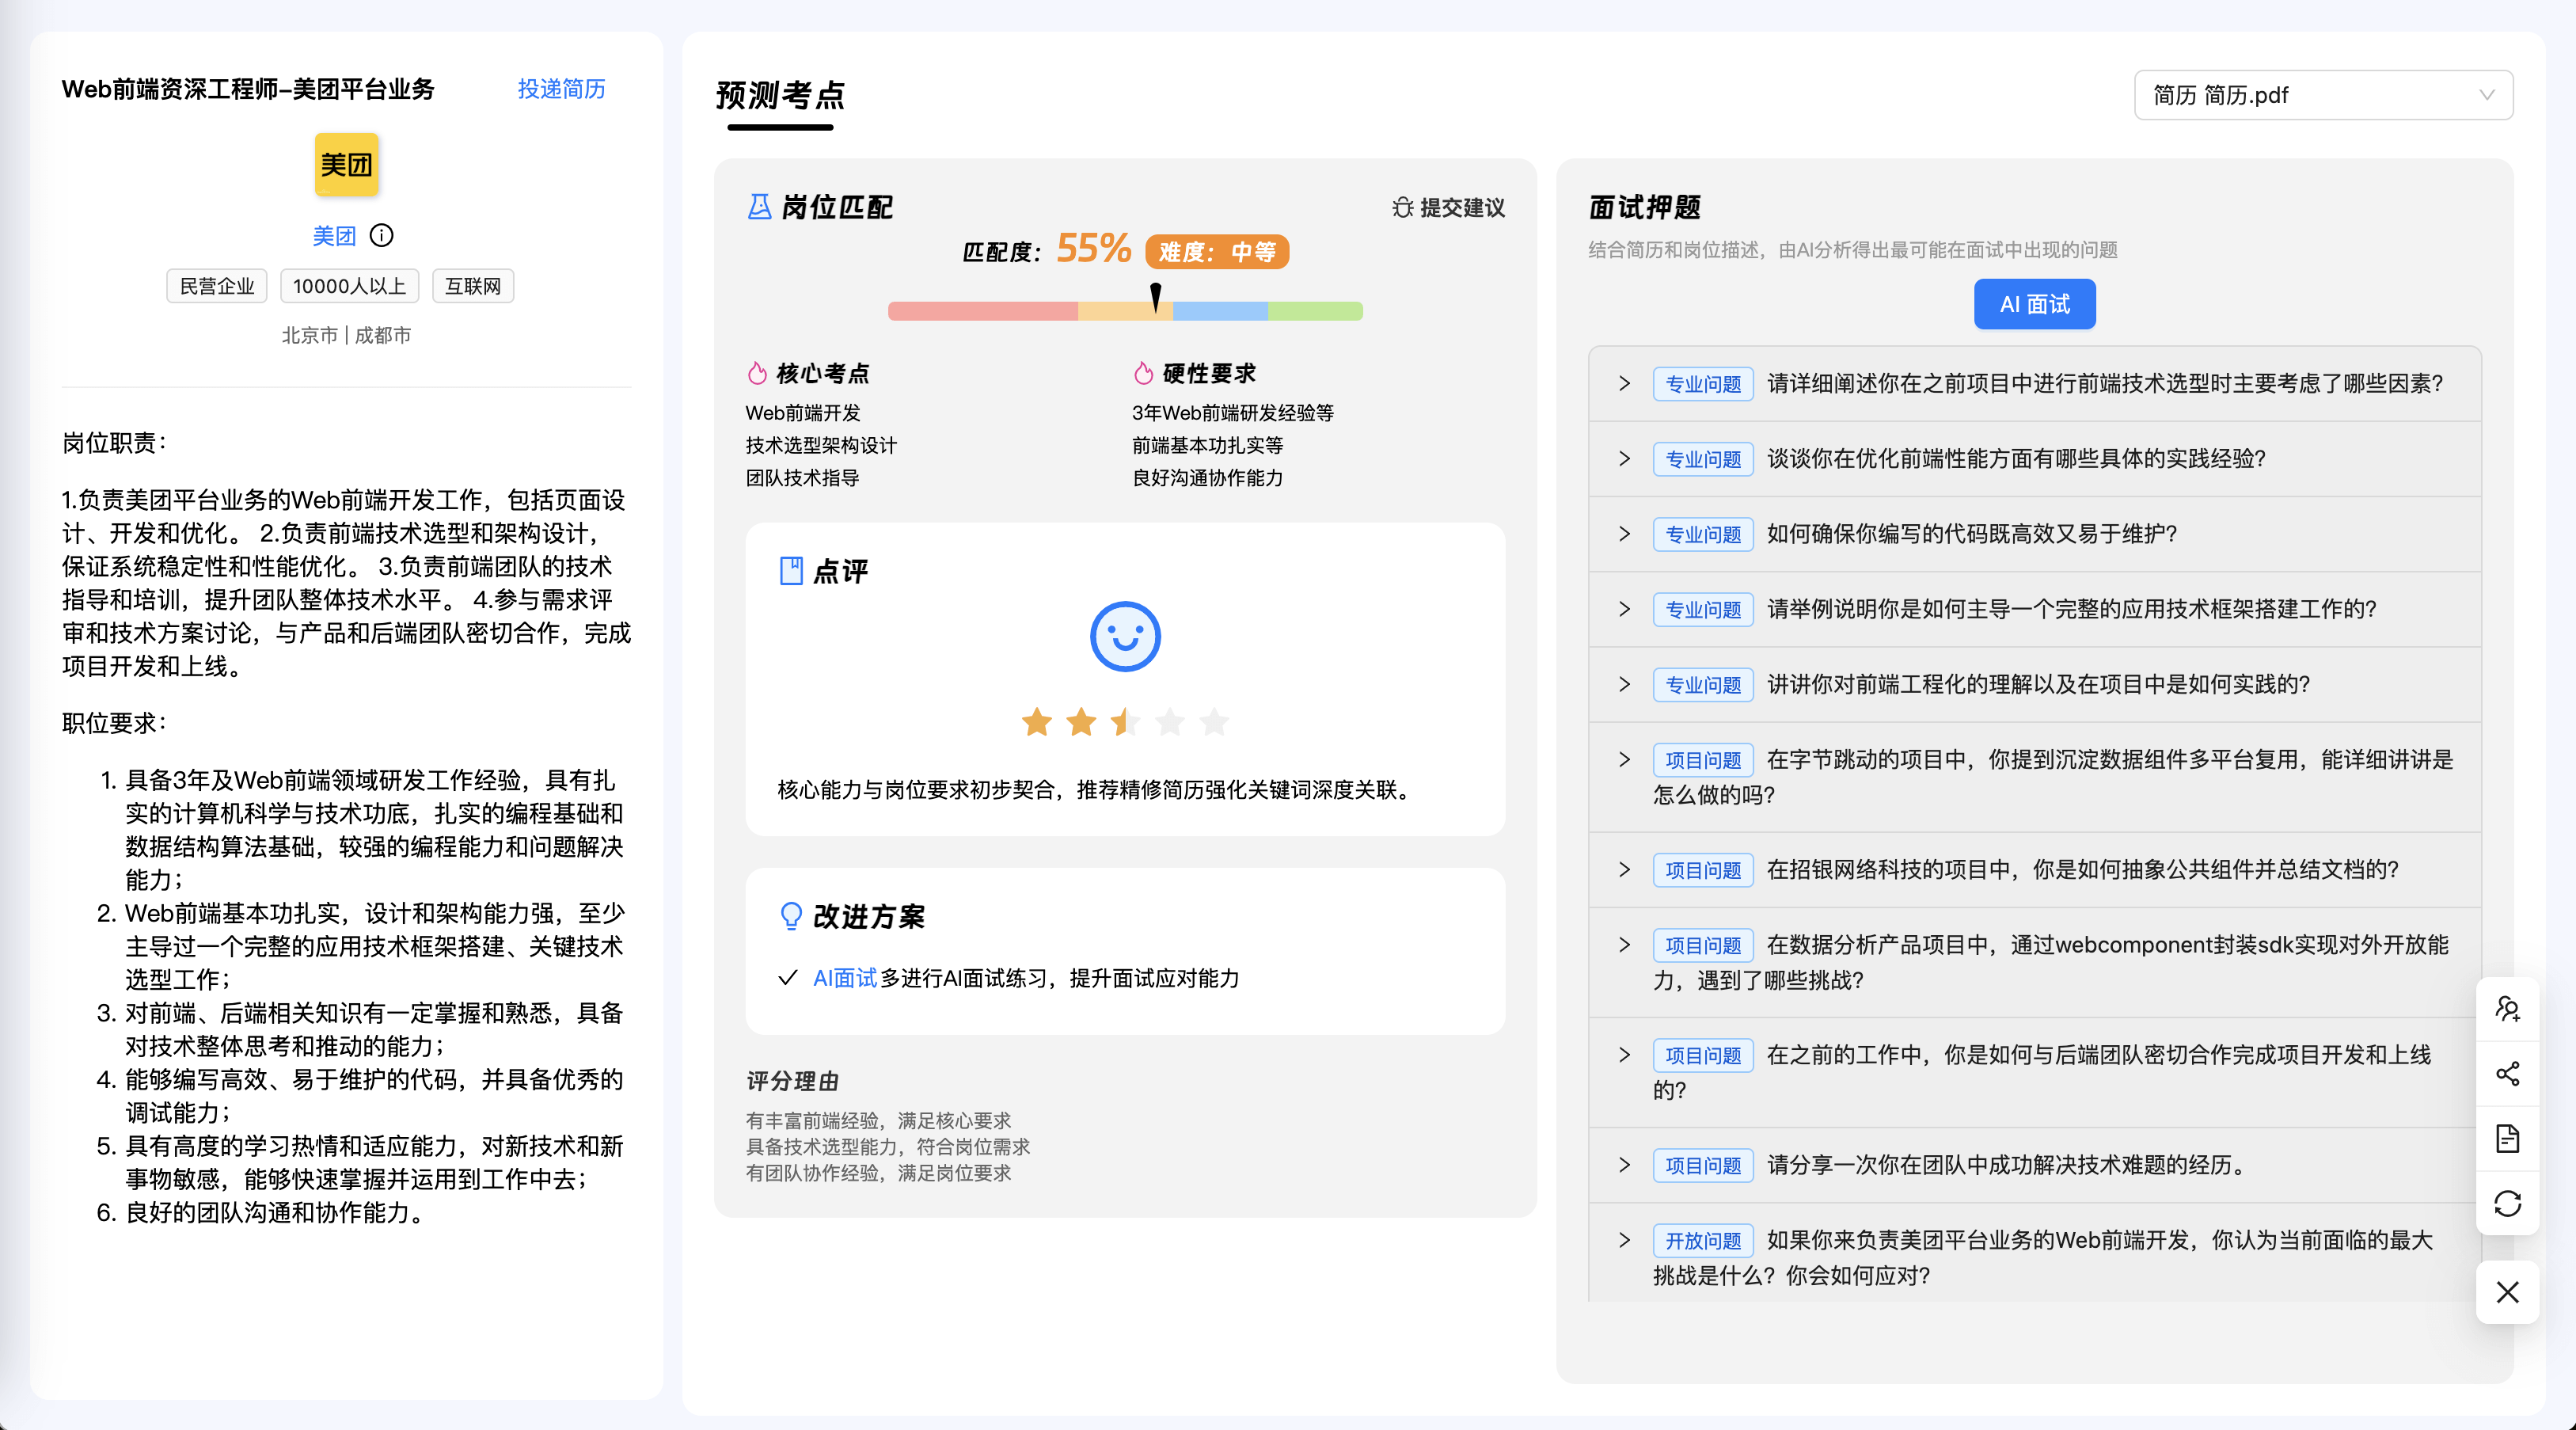Click the document icon in floating toolbar
This screenshot has height=1430, width=2576.
(x=2507, y=1139)
